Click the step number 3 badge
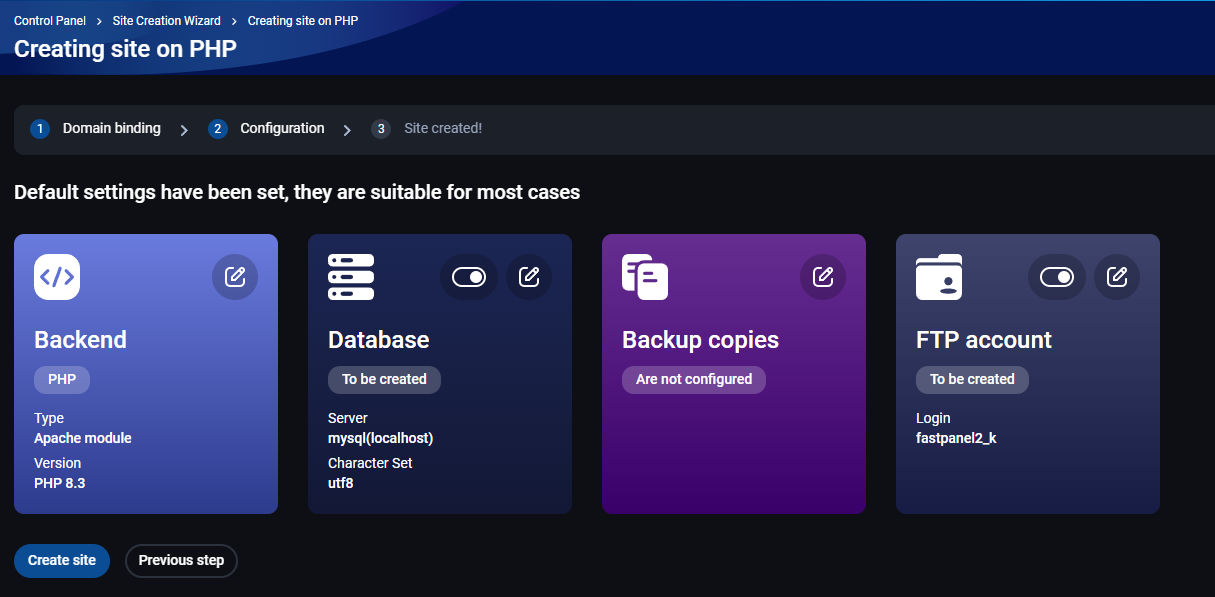Viewport: 1215px width, 597px height. point(381,129)
